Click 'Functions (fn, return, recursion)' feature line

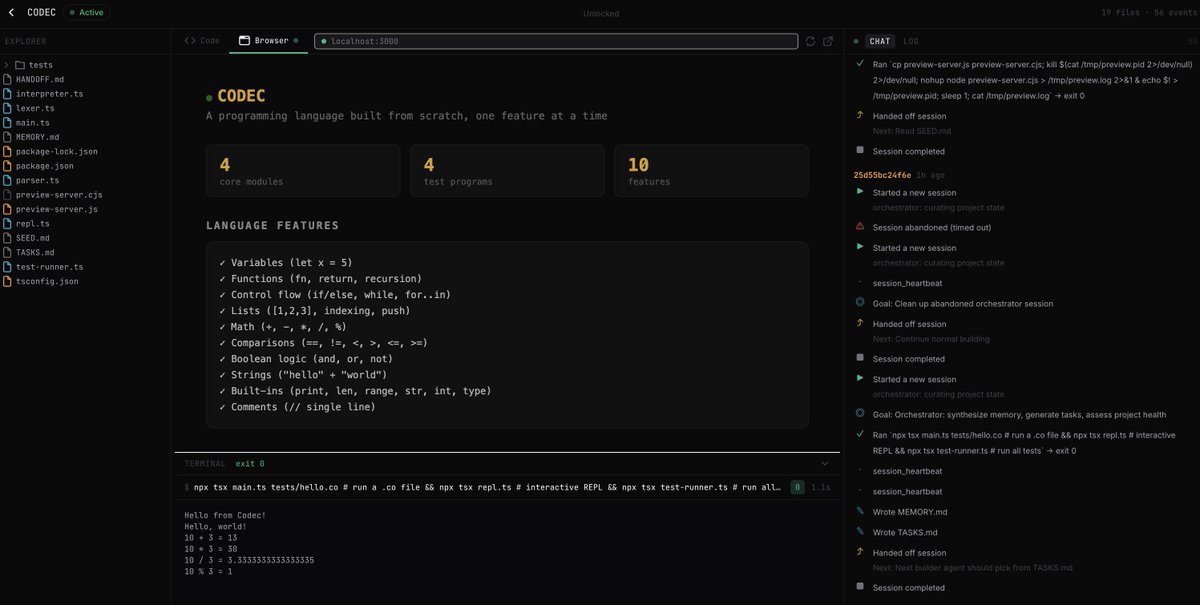pyautogui.click(x=320, y=279)
